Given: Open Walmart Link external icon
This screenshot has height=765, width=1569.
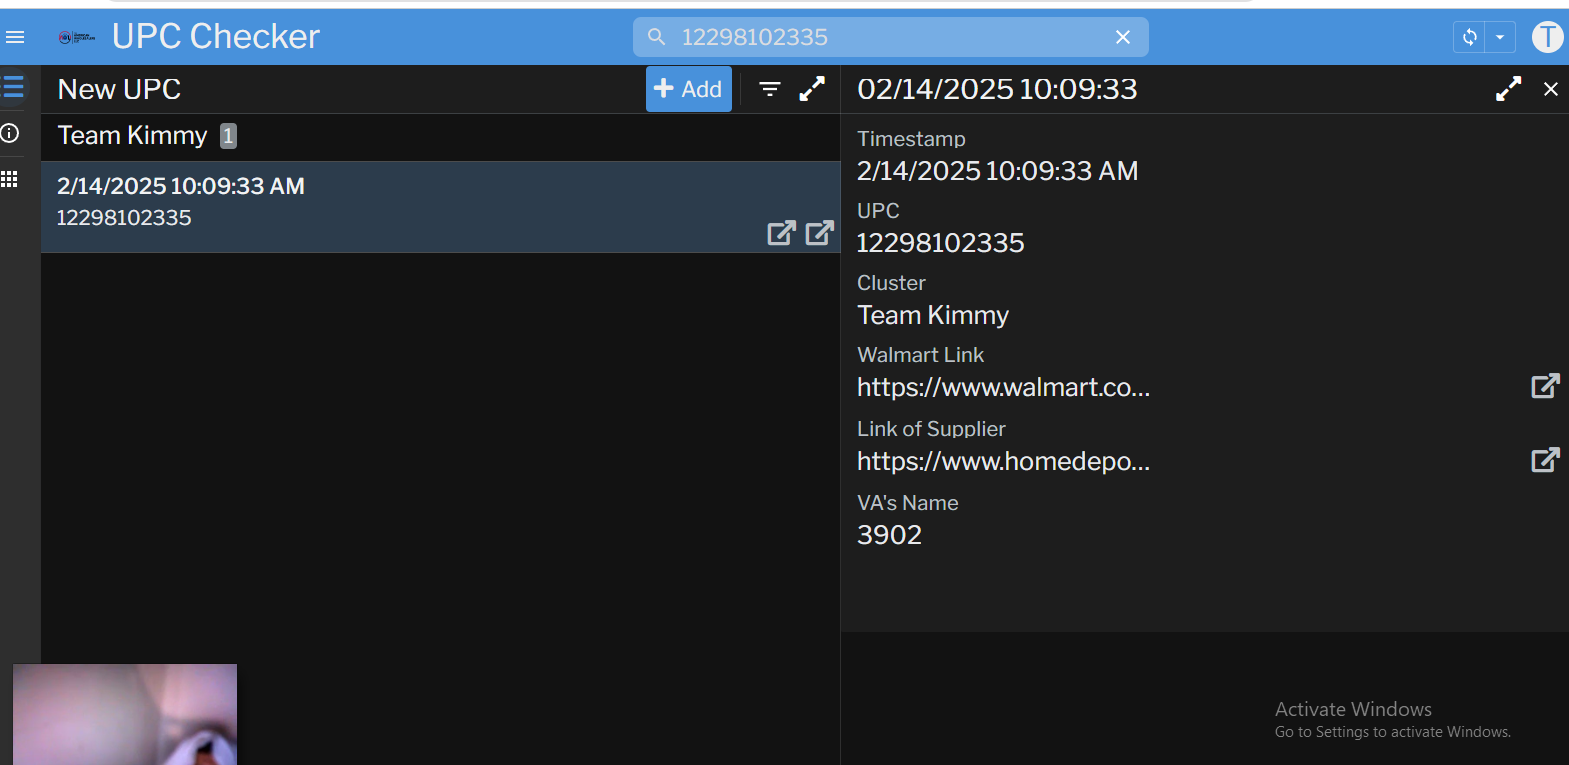Looking at the screenshot, I should pos(1545,386).
